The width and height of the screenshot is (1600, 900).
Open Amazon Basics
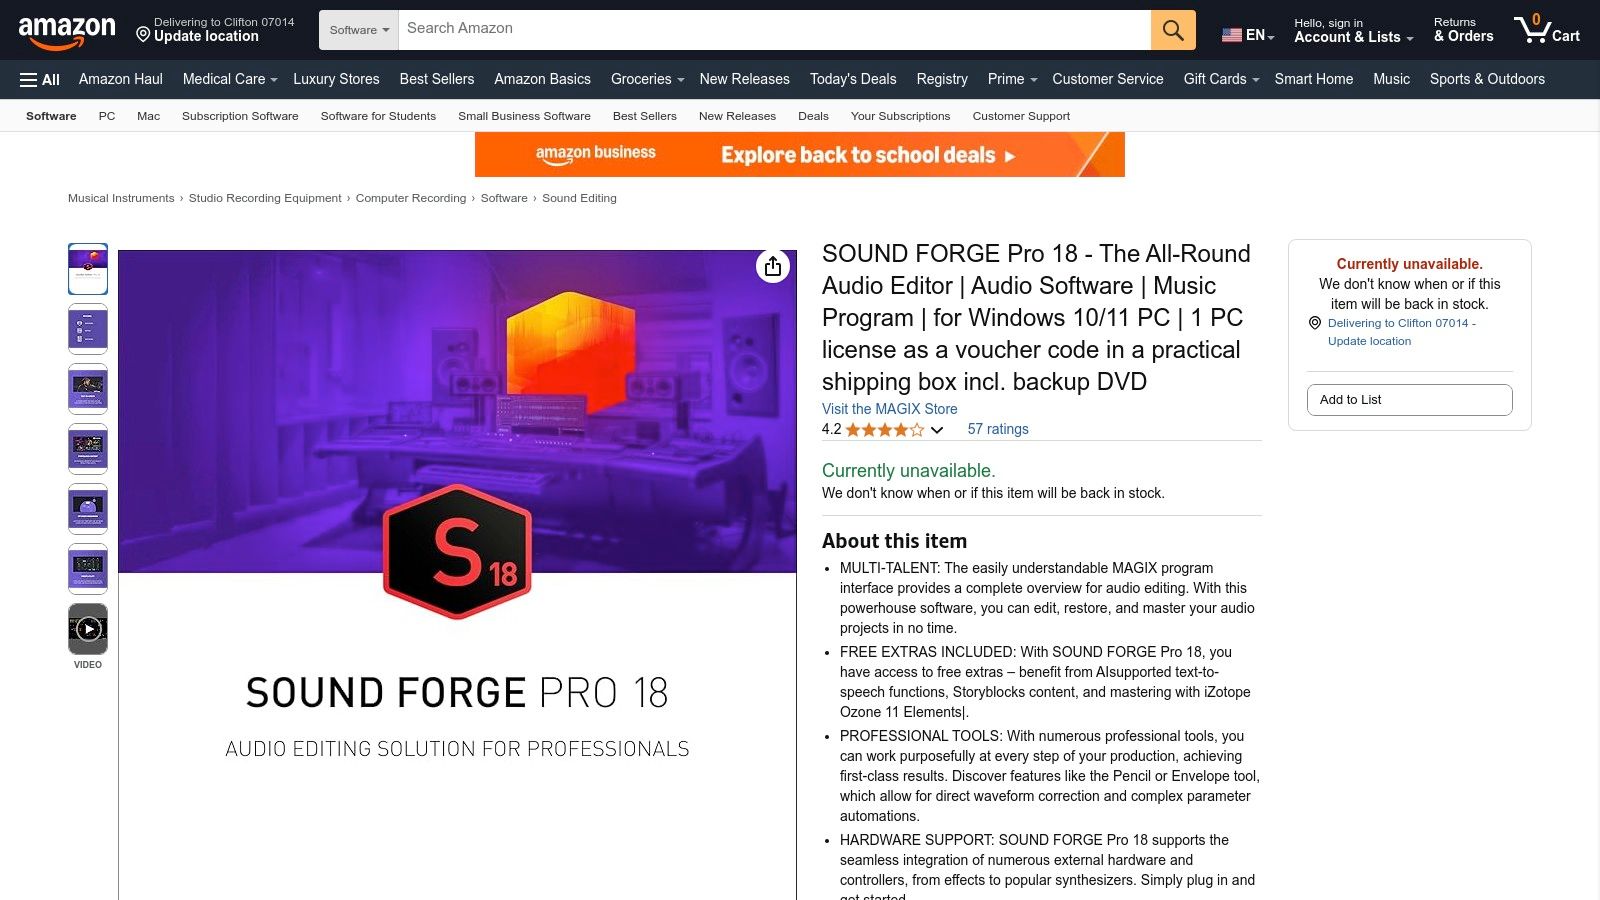[x=542, y=79]
